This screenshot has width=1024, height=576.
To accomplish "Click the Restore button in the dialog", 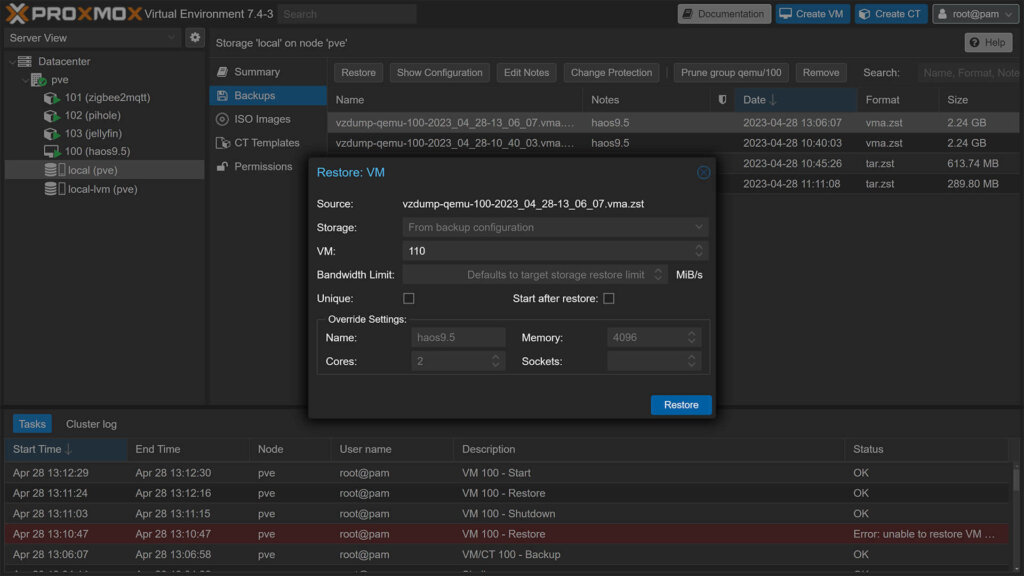I will 680,405.
